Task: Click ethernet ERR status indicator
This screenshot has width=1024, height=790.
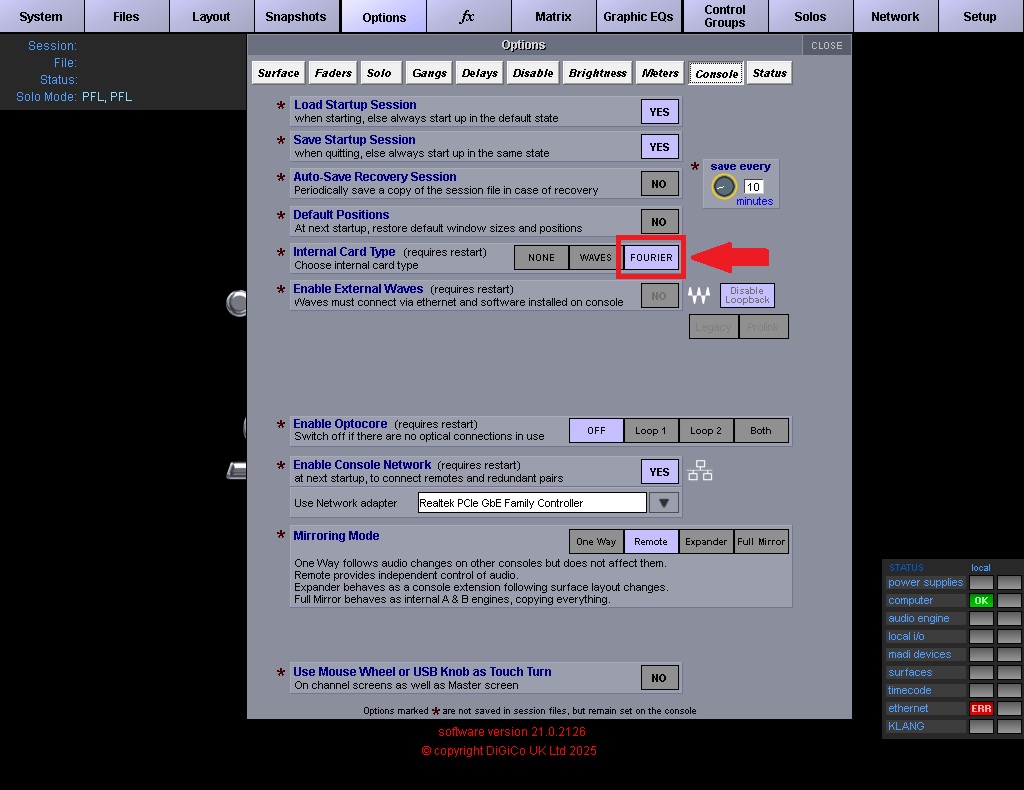Action: (981, 708)
